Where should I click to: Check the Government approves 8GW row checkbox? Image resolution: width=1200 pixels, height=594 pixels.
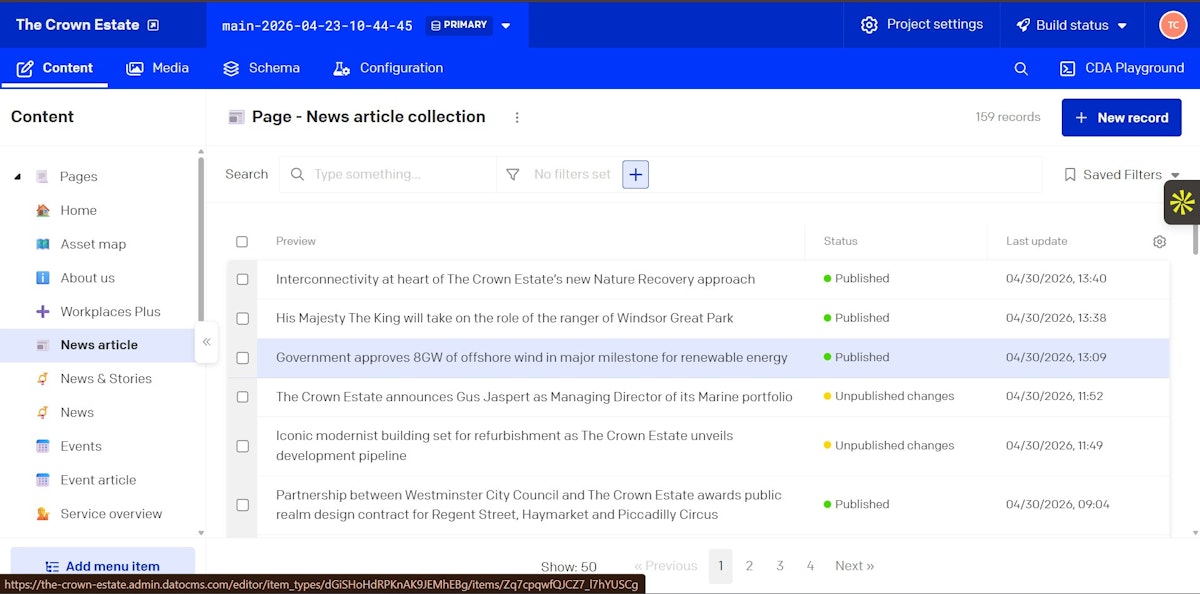click(x=242, y=357)
